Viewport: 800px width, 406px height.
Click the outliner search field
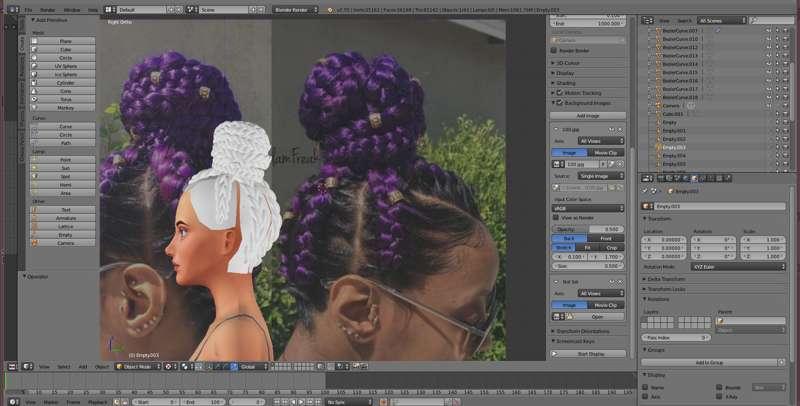tap(771, 20)
